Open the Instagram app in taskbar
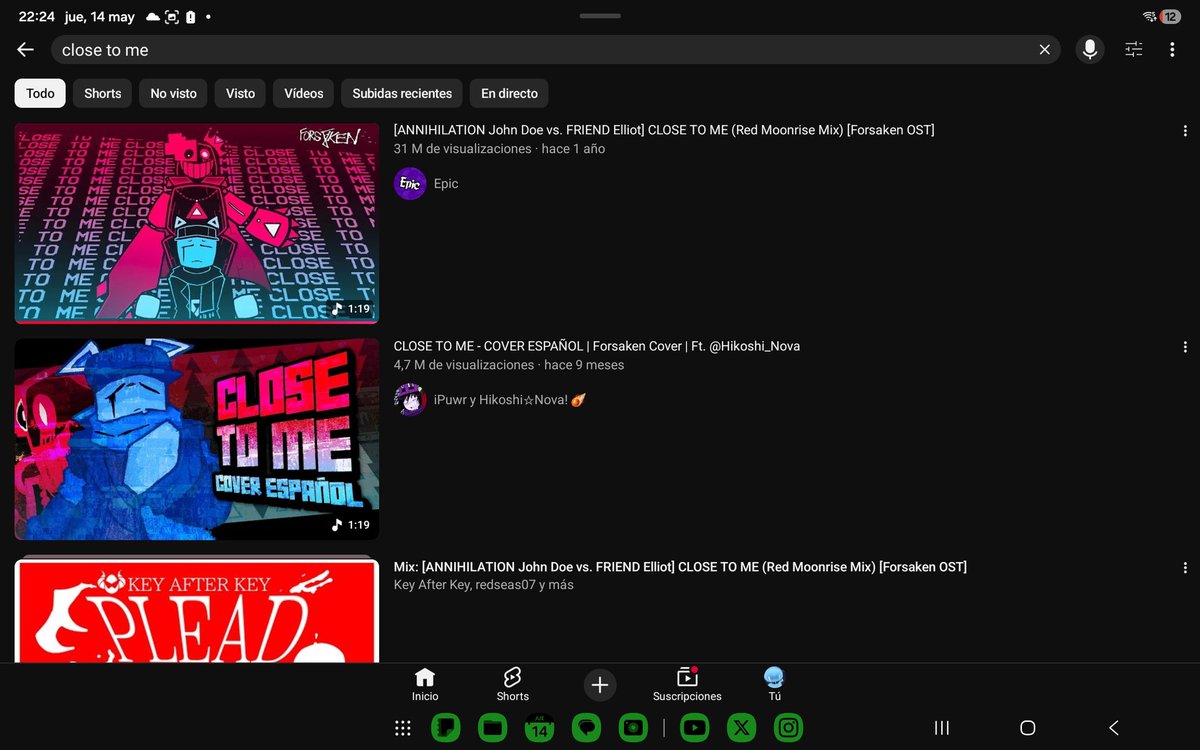The image size is (1200, 750). point(789,728)
